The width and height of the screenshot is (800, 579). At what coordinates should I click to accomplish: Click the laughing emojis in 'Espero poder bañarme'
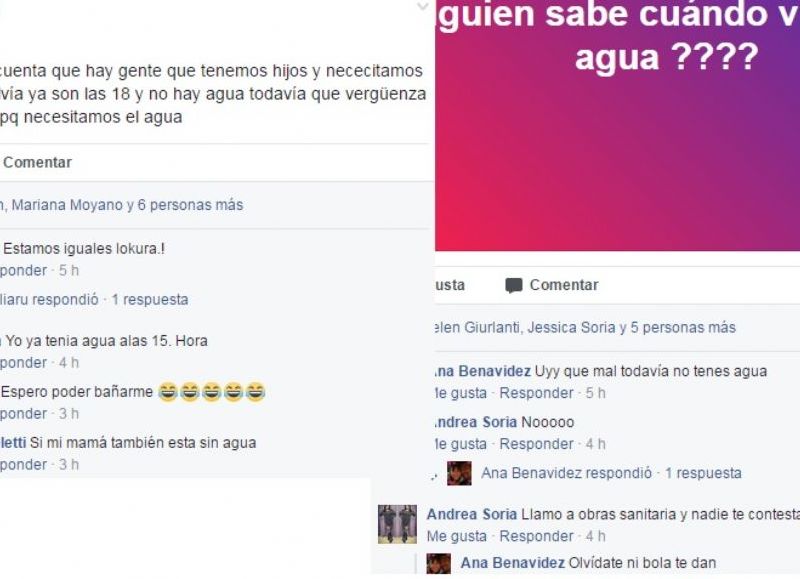pos(212,392)
